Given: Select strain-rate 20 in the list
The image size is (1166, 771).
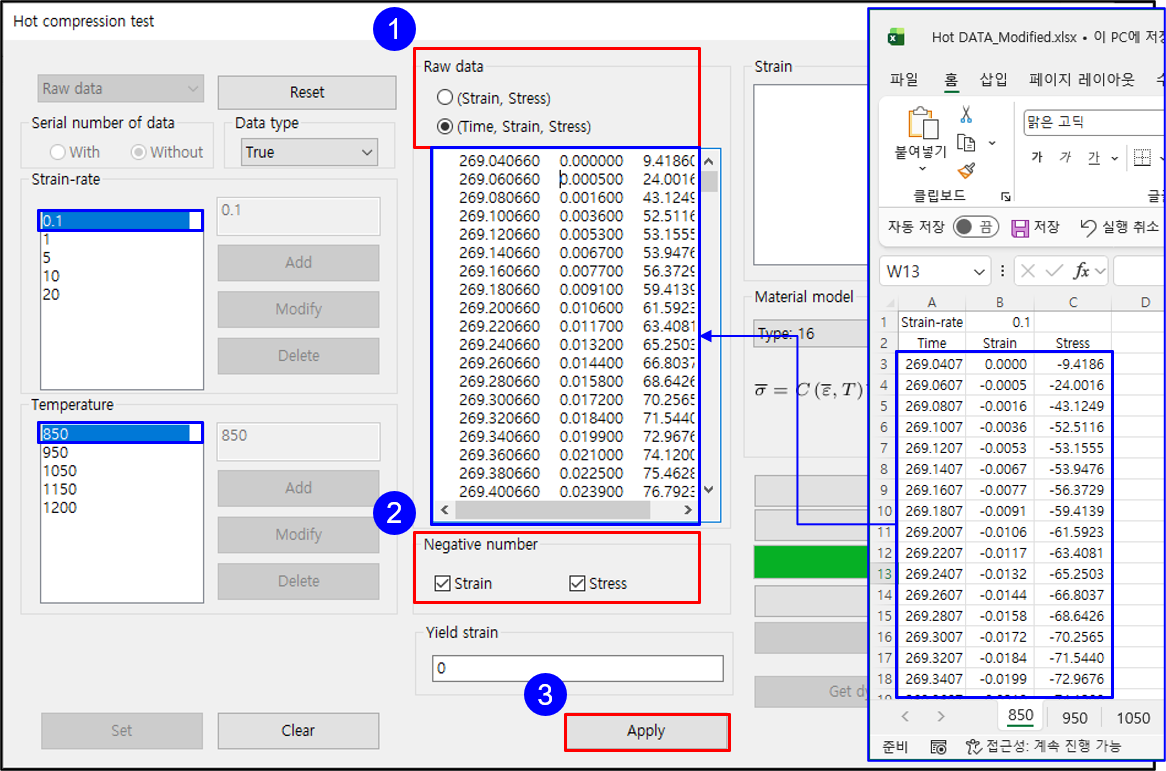Looking at the screenshot, I should tap(121, 294).
